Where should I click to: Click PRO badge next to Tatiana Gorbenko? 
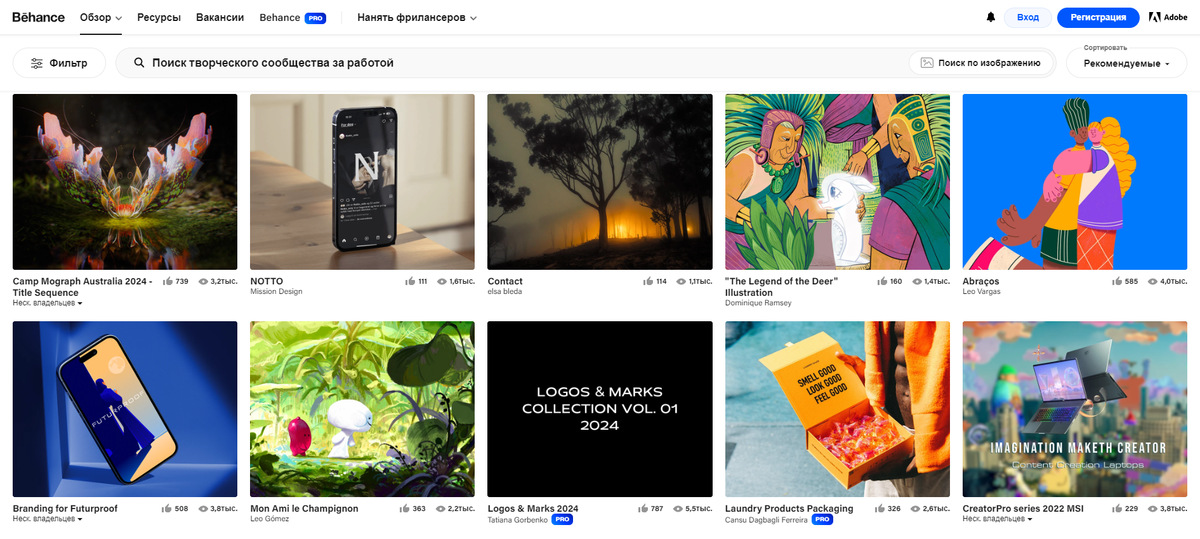pos(562,520)
